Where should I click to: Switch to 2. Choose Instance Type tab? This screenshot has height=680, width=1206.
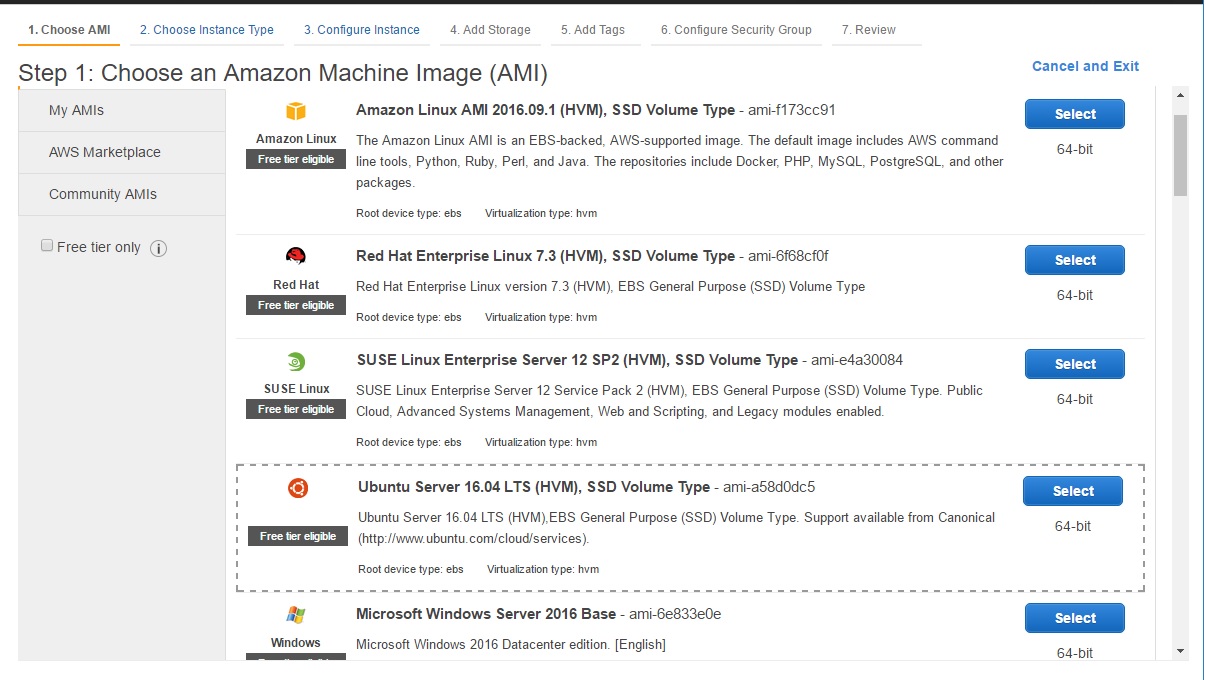click(x=207, y=30)
